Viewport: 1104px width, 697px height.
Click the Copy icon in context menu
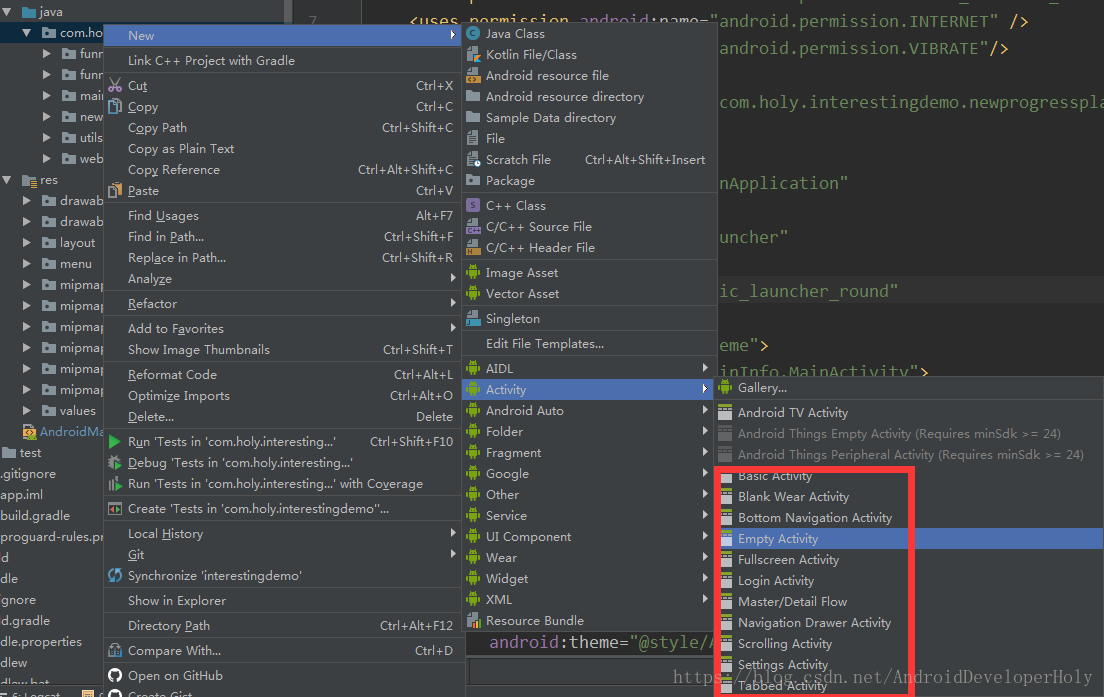(115, 106)
